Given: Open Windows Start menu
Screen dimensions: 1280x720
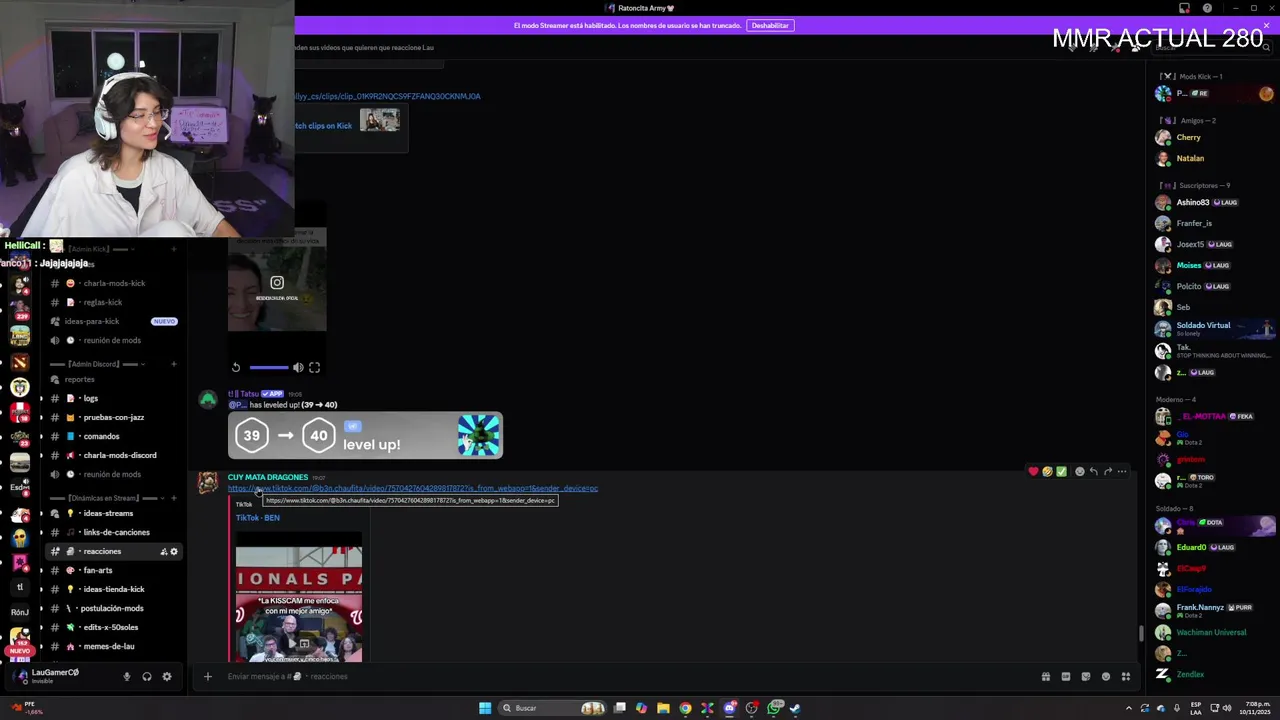Looking at the screenshot, I should [485, 708].
